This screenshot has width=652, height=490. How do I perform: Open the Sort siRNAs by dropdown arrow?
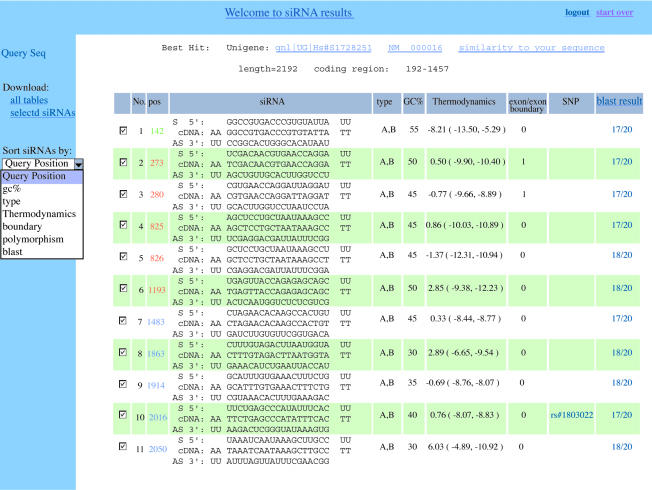point(79,164)
